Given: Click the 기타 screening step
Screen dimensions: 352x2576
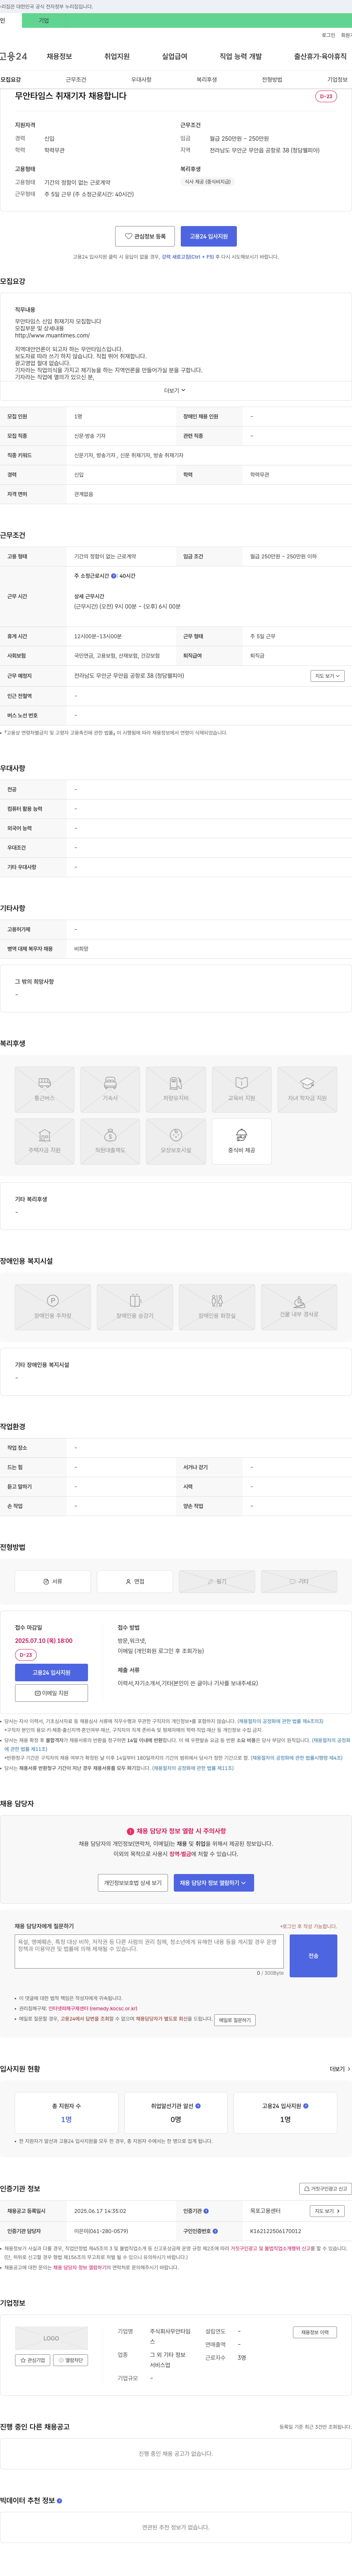Looking at the screenshot, I should [x=299, y=1581].
